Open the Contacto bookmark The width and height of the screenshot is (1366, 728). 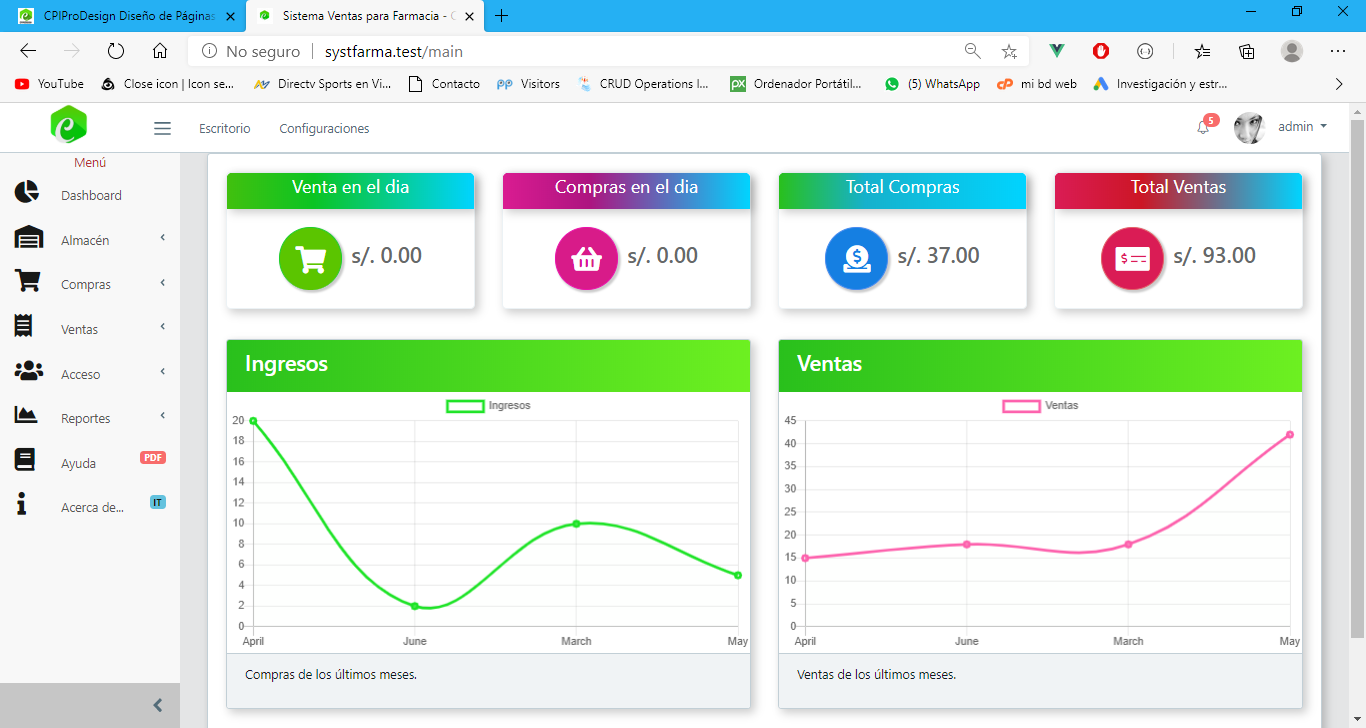tap(445, 84)
